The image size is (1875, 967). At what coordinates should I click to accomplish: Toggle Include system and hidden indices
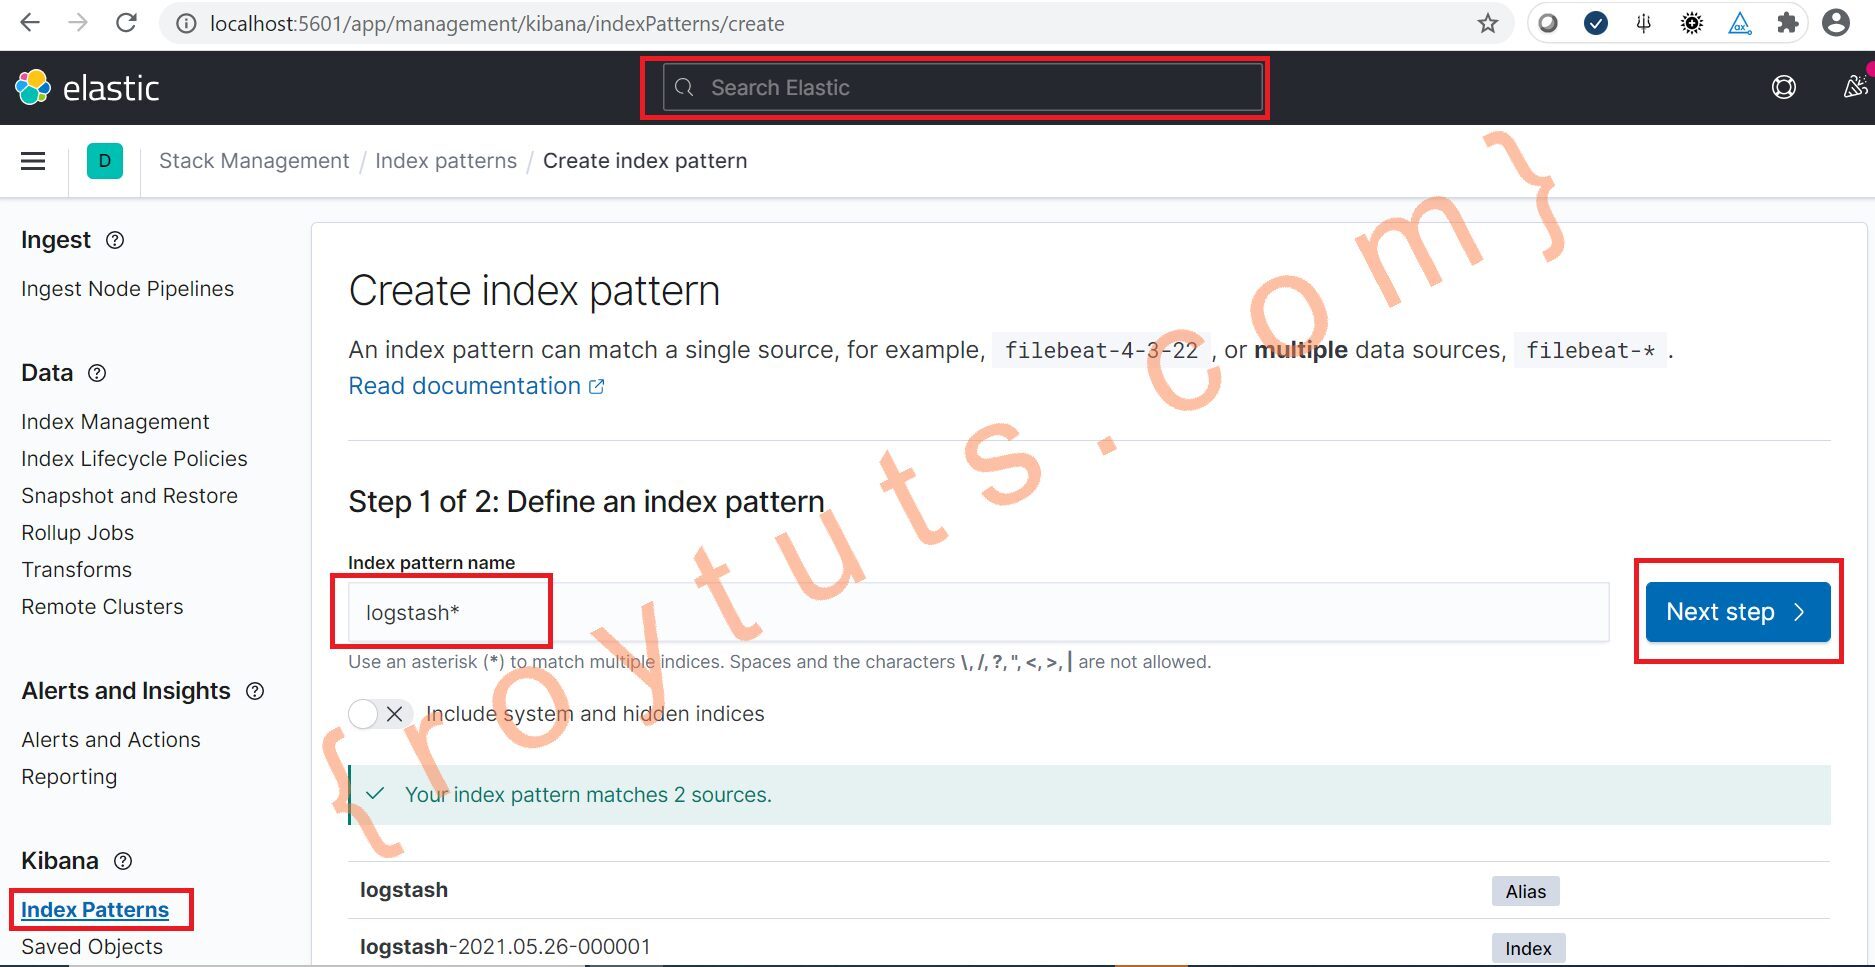(x=380, y=714)
